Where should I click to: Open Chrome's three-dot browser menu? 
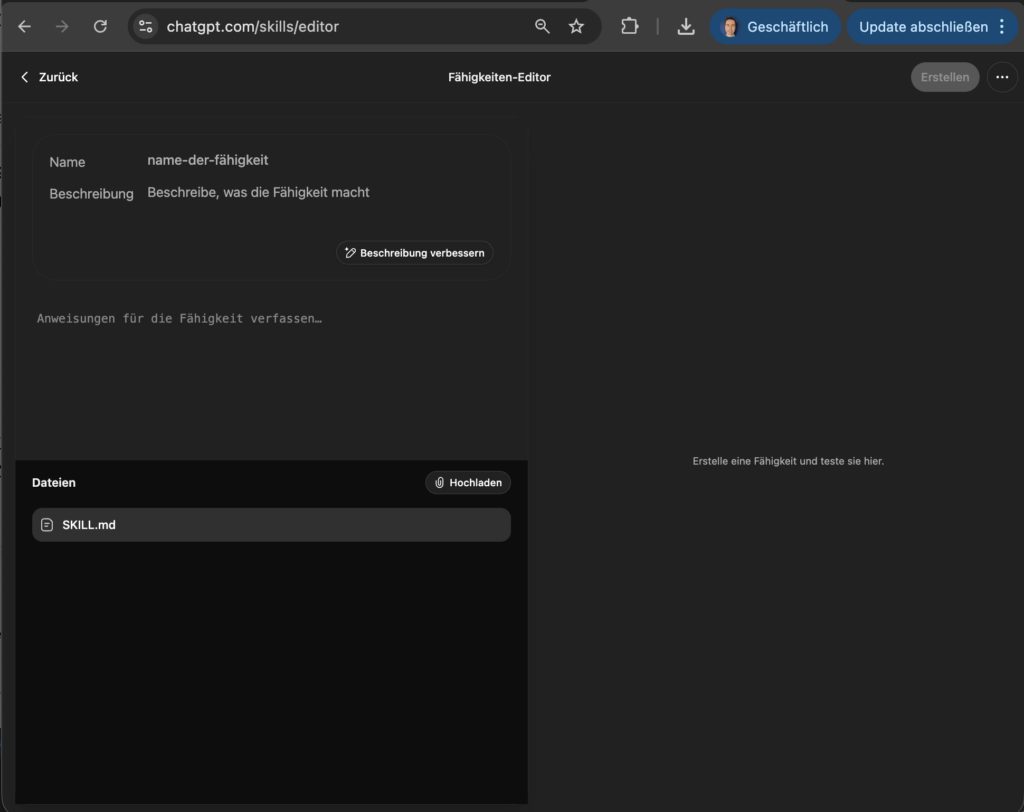[1003, 26]
